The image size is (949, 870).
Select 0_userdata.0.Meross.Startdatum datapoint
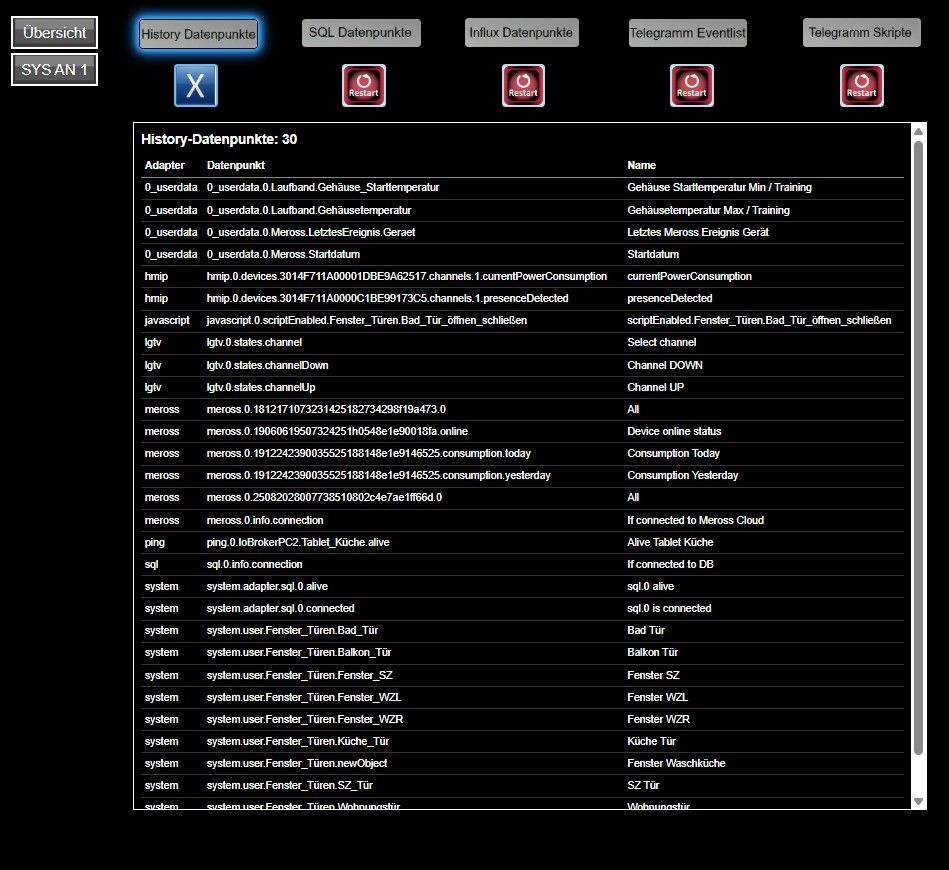click(283, 254)
